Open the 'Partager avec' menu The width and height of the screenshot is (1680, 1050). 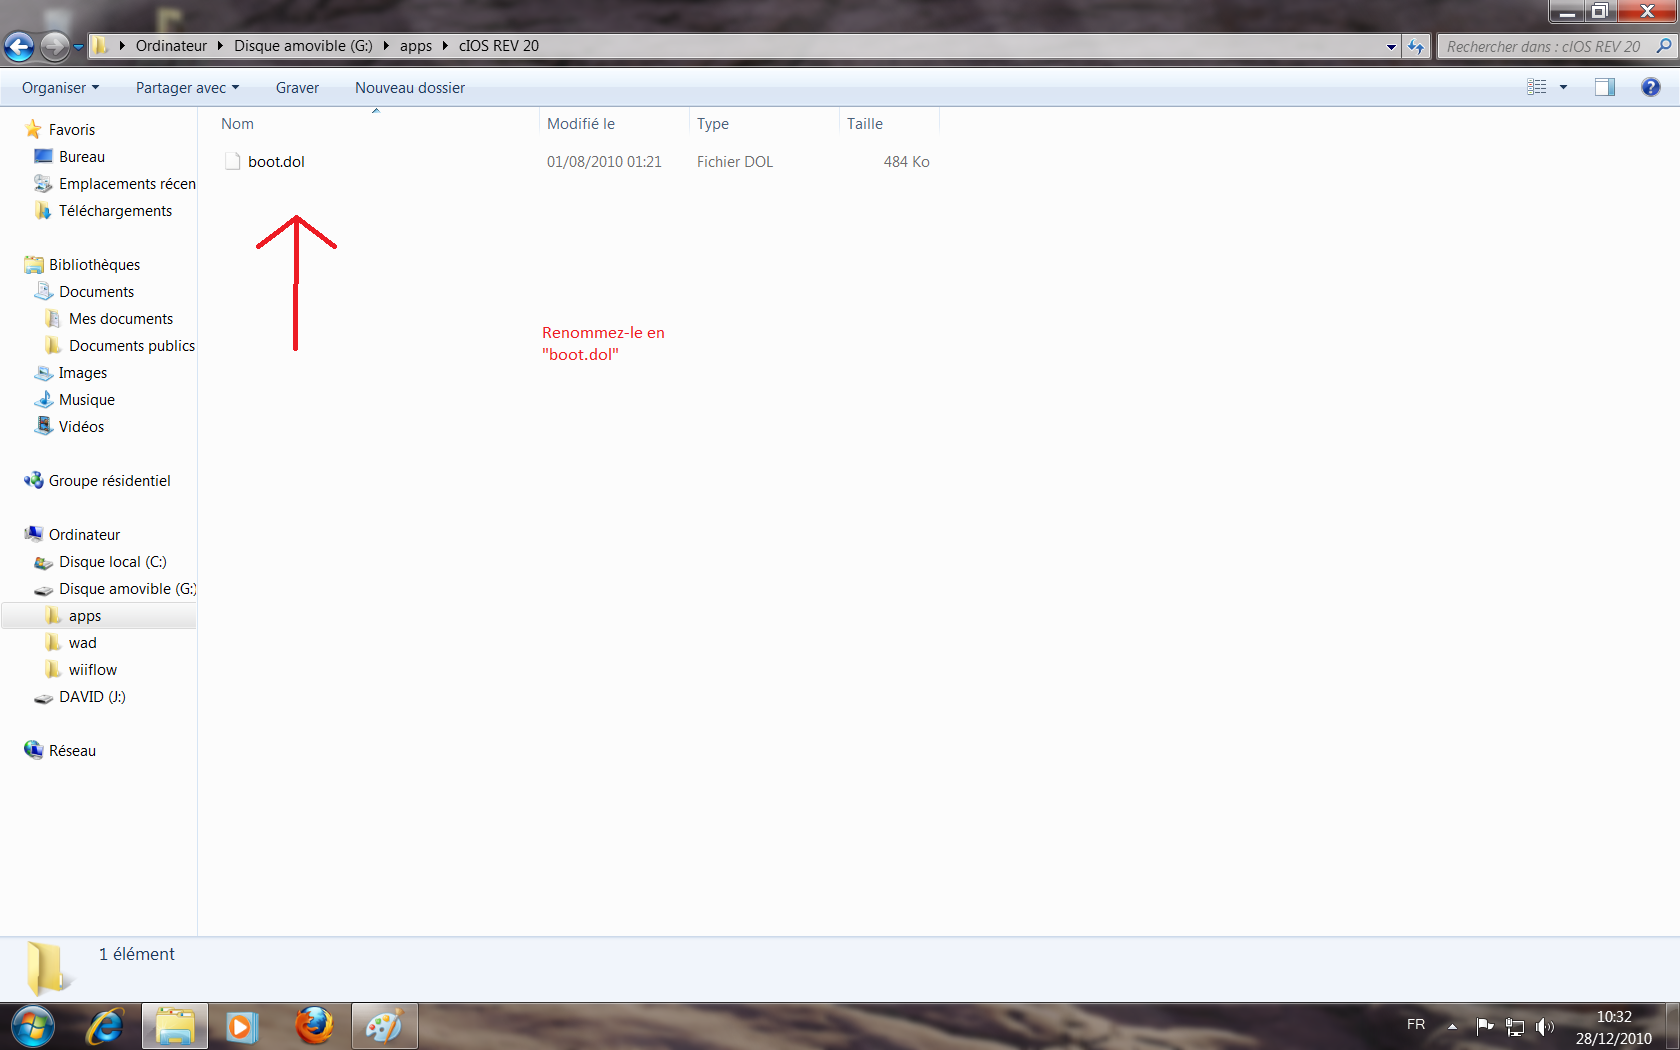(187, 88)
